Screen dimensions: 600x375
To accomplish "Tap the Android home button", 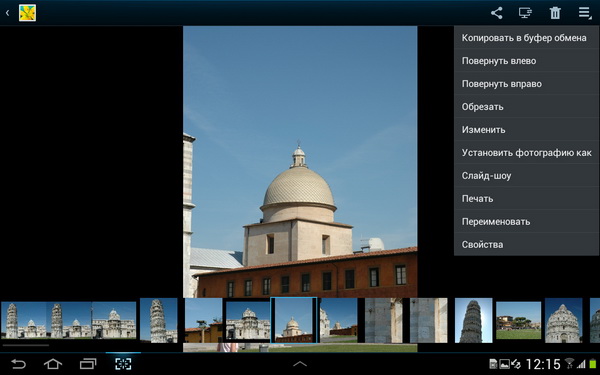I will [53, 364].
